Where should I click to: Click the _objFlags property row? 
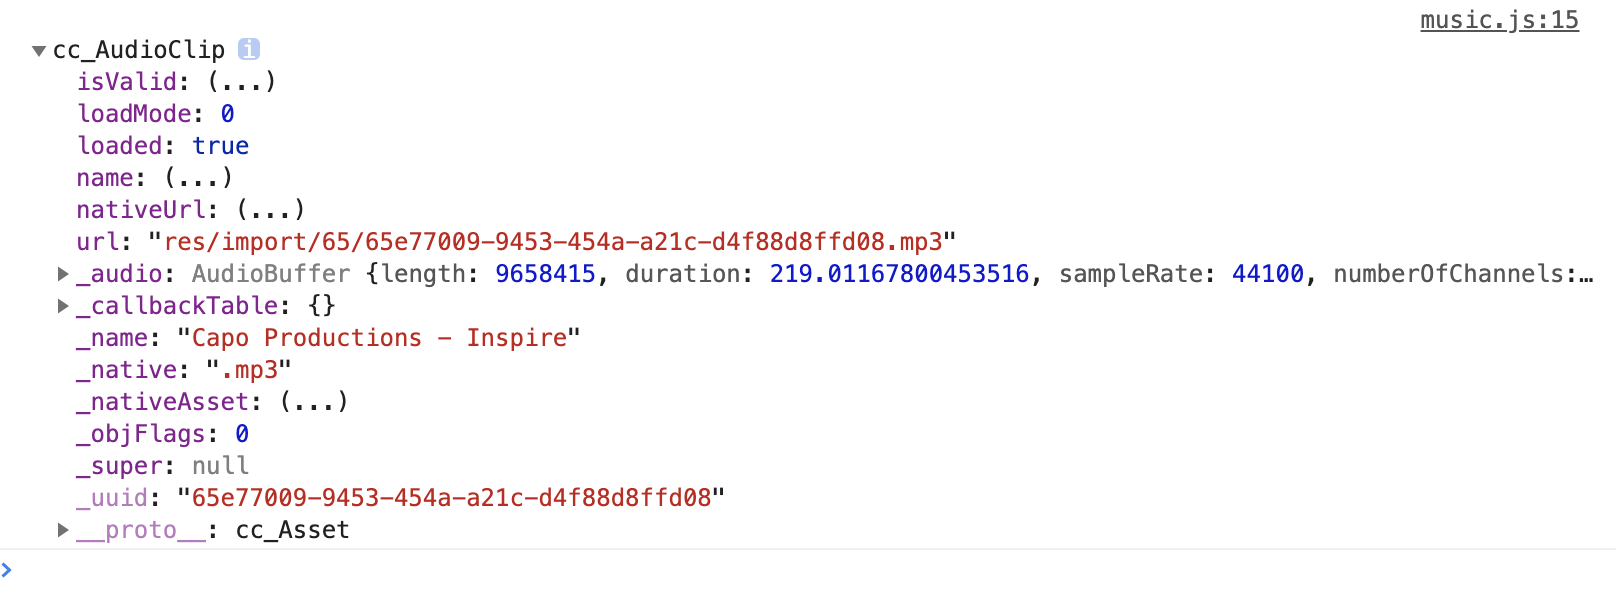pos(163,434)
